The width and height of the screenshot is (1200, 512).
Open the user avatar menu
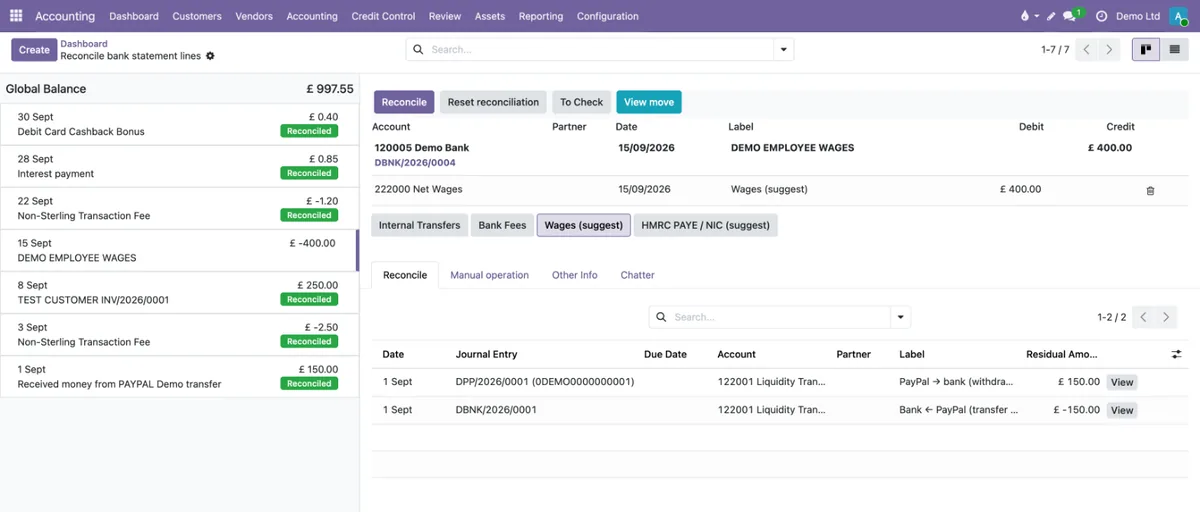[1180, 16]
